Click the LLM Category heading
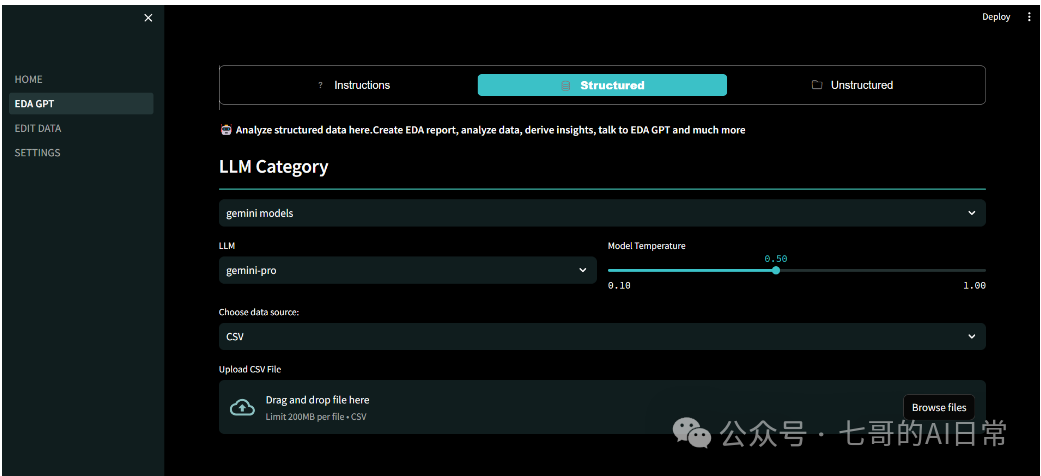The width and height of the screenshot is (1041, 476). pos(274,166)
